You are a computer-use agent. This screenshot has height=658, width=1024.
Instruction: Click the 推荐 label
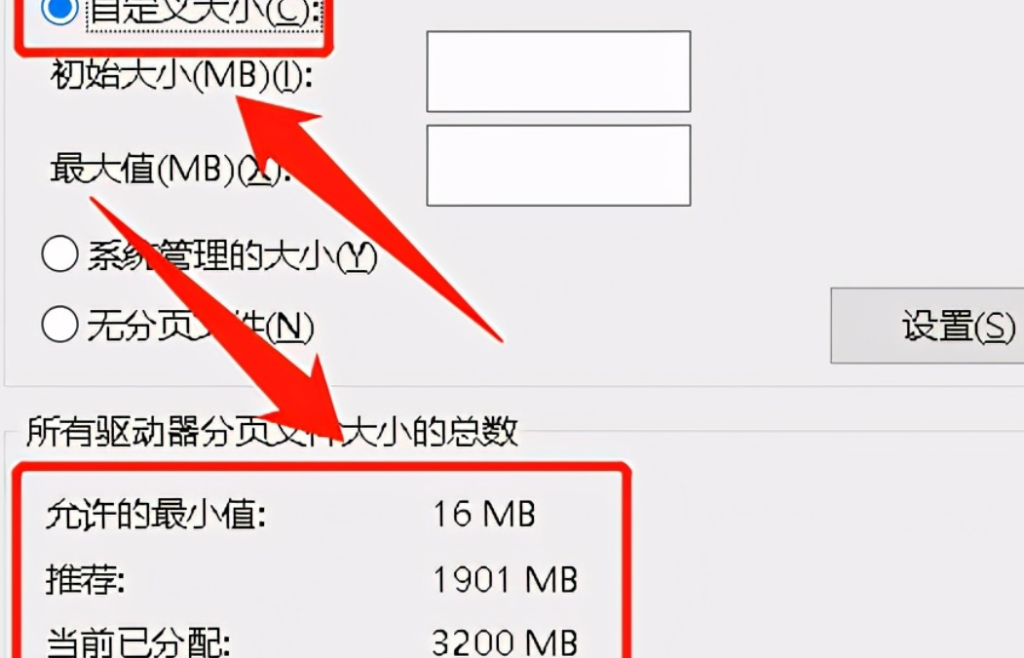pyautogui.click(x=86, y=580)
